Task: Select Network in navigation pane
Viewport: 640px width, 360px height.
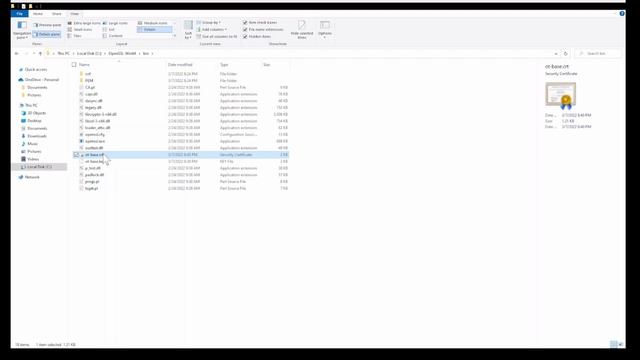Action: coord(29,177)
